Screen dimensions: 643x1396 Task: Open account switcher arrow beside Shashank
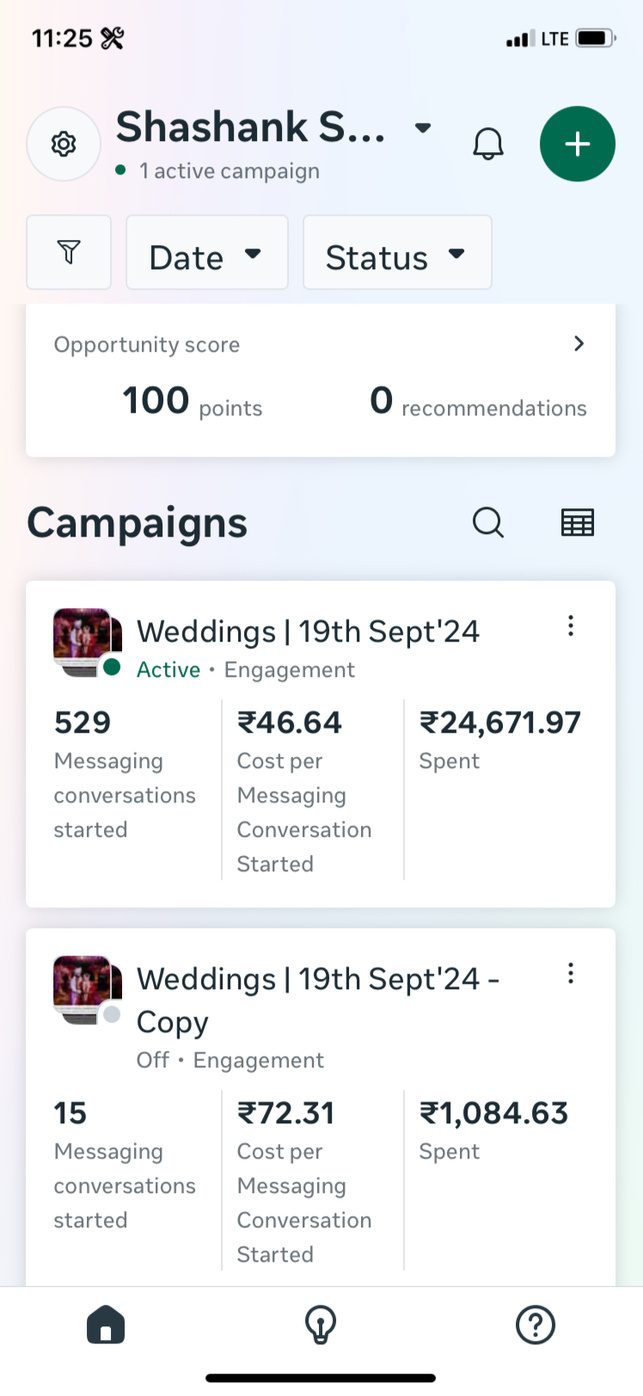423,128
